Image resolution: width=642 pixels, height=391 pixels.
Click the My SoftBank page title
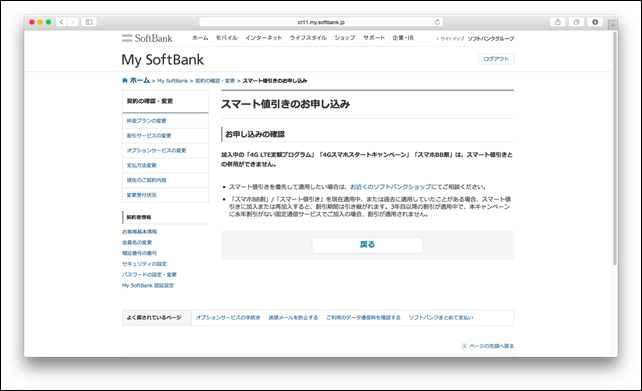tap(163, 60)
